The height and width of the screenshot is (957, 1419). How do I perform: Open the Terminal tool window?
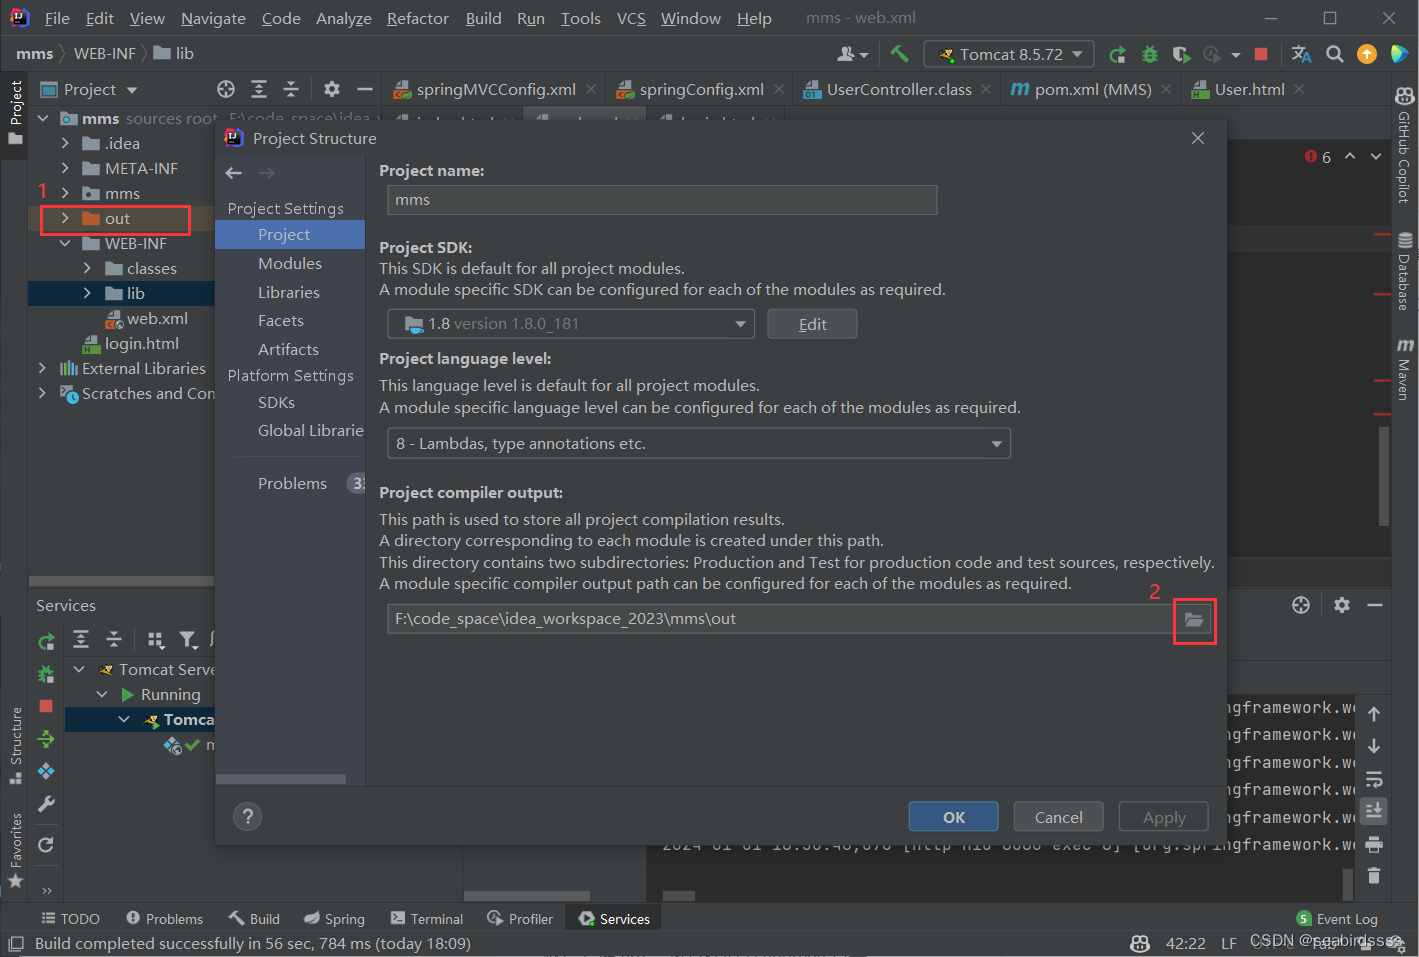tap(427, 919)
